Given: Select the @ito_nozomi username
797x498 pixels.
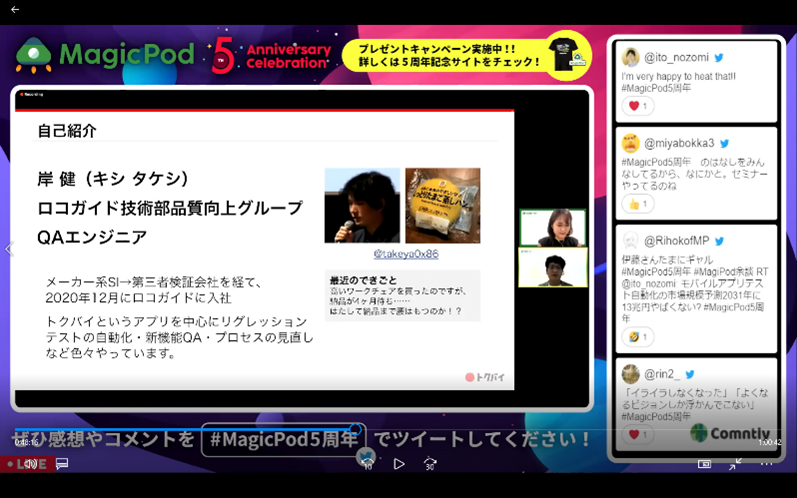Looking at the screenshot, I should tap(677, 57).
